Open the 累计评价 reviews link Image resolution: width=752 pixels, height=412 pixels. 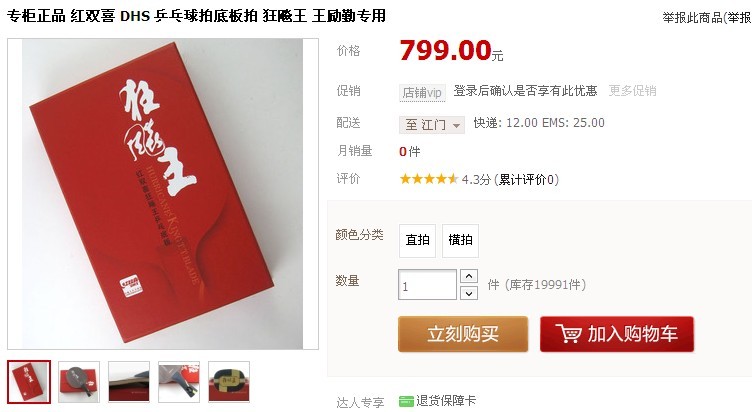click(526, 180)
